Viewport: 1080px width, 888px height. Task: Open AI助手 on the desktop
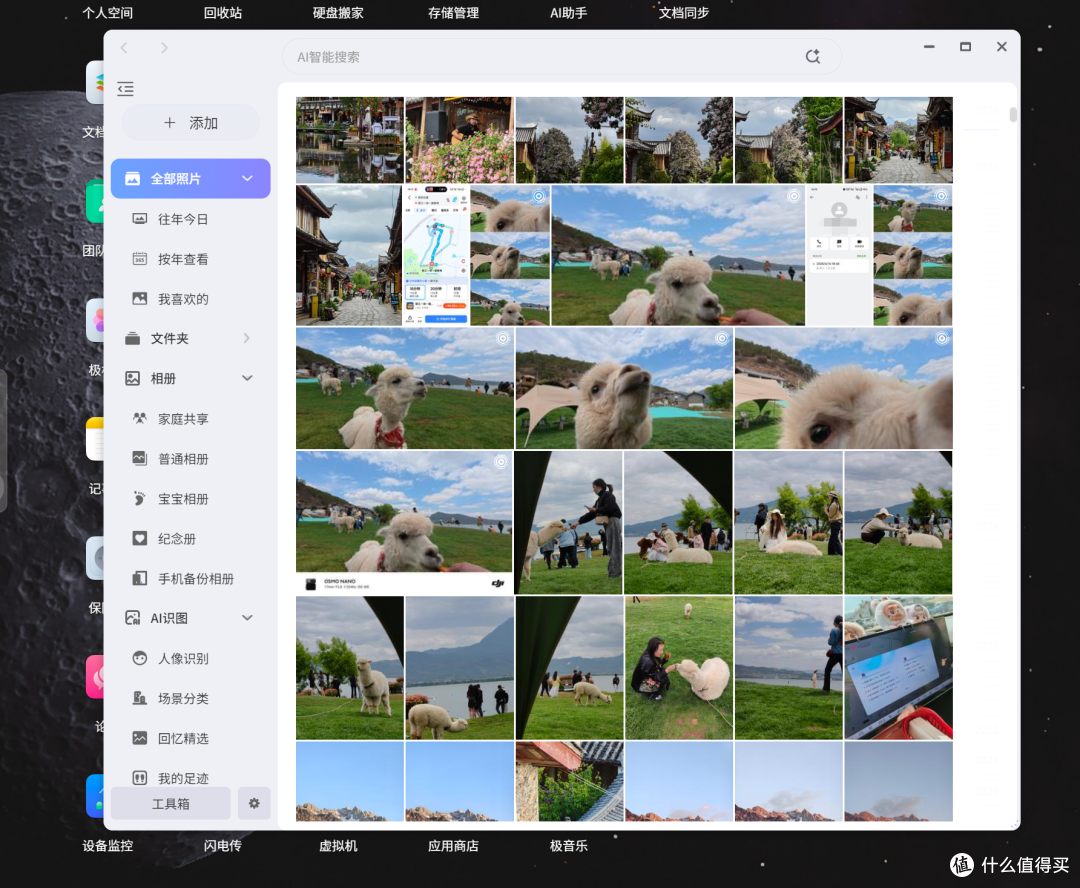click(x=568, y=13)
